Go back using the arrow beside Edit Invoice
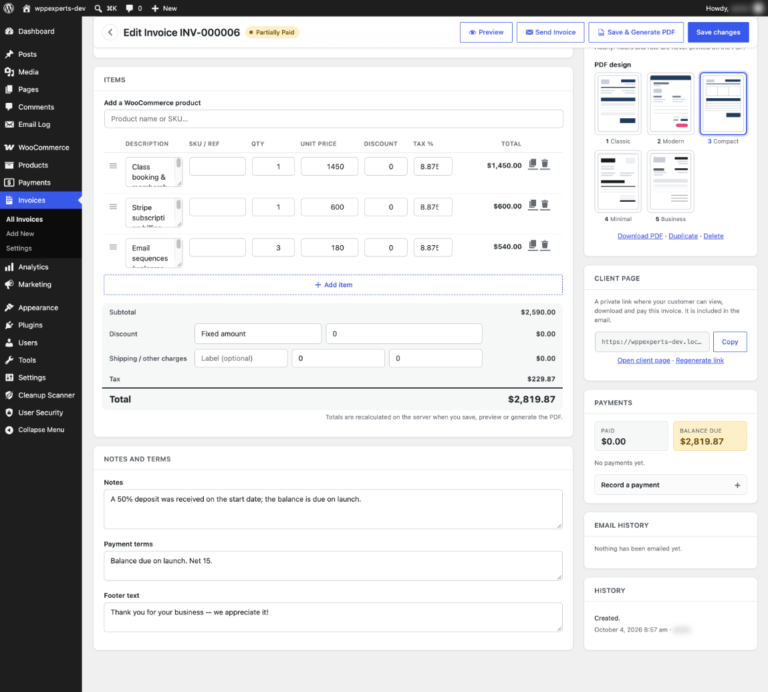The image size is (768, 692). [110, 32]
